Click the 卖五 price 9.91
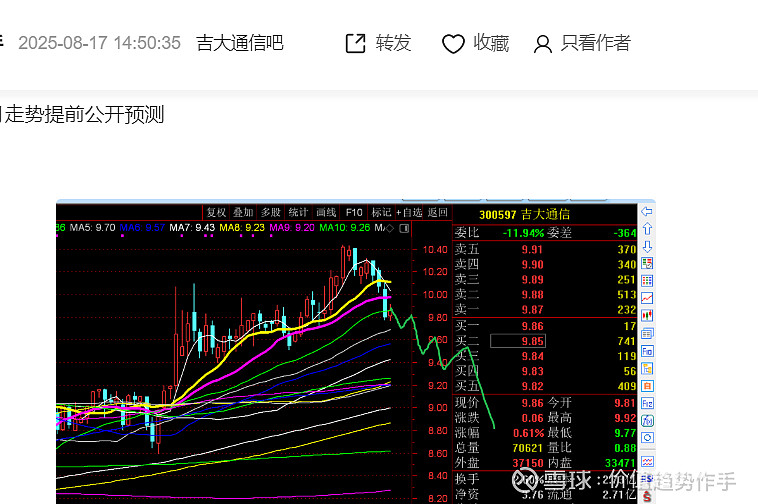 (x=532, y=250)
